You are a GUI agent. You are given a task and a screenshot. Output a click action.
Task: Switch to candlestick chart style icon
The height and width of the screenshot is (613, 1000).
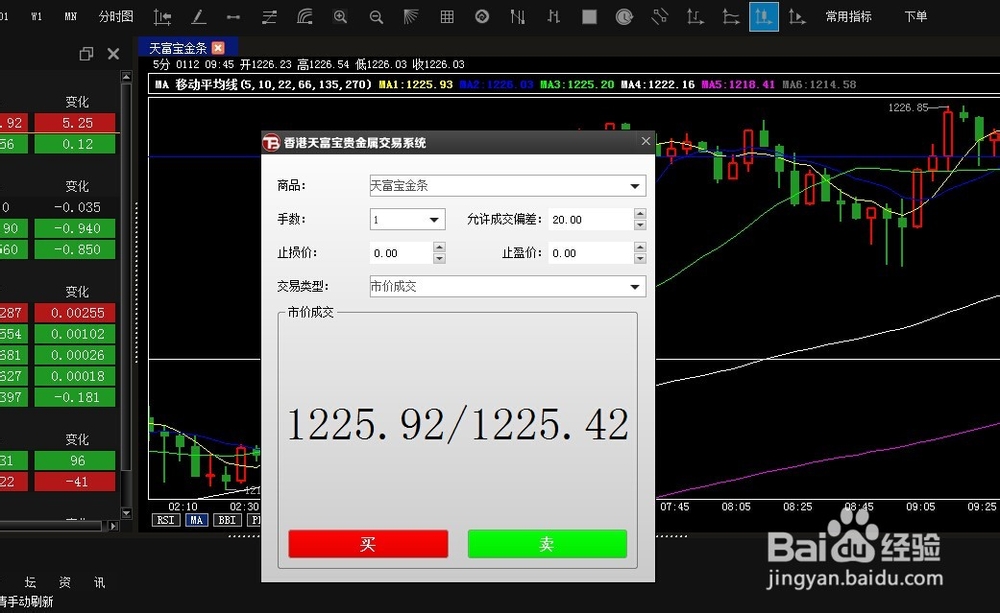pos(553,17)
